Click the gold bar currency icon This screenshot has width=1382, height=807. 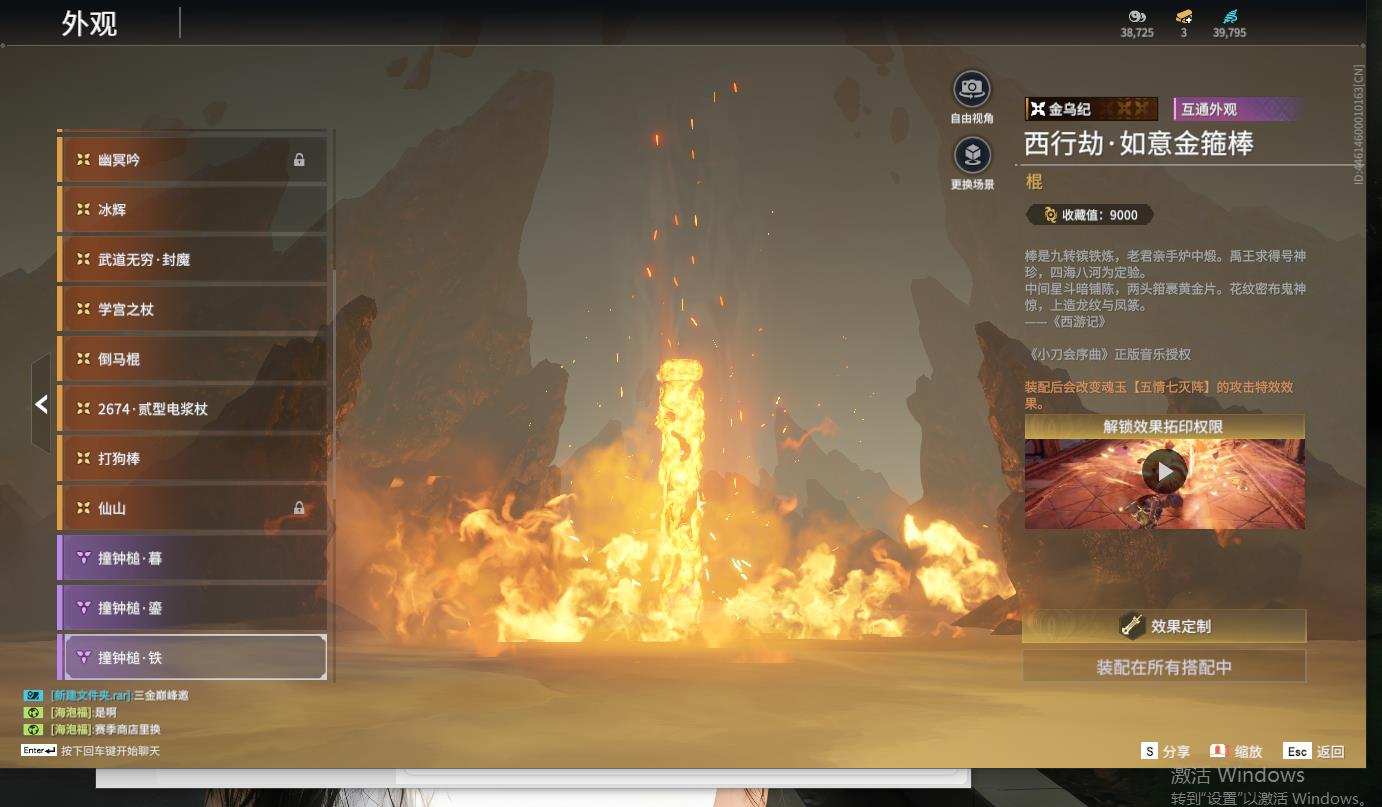(1184, 17)
